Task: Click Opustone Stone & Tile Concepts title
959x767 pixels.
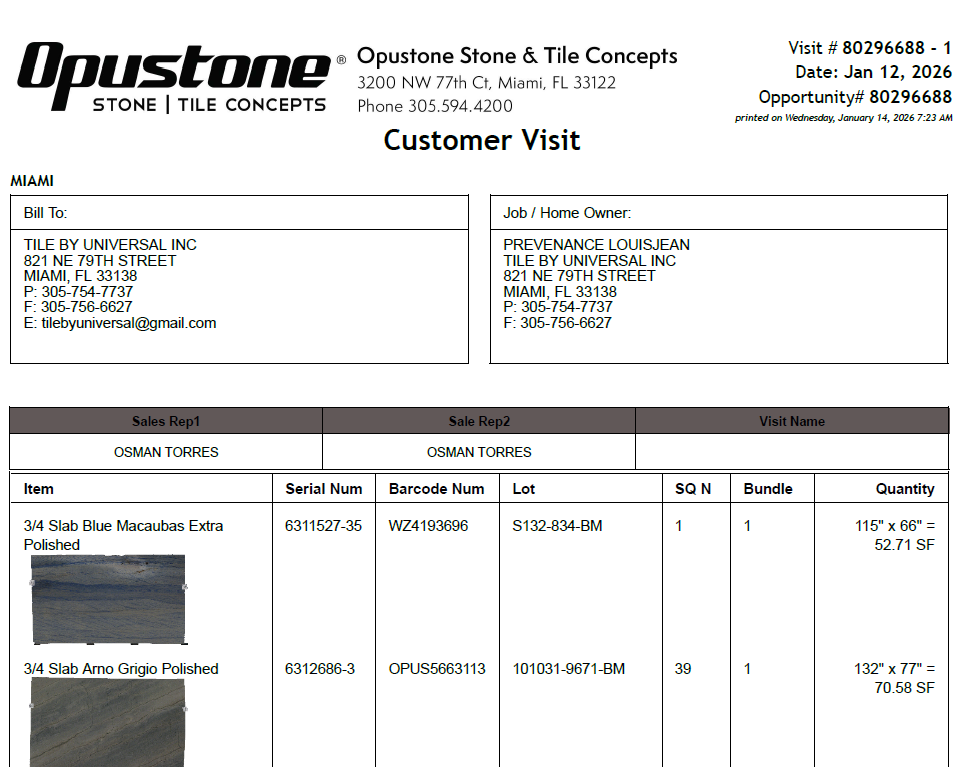Action: (x=517, y=56)
